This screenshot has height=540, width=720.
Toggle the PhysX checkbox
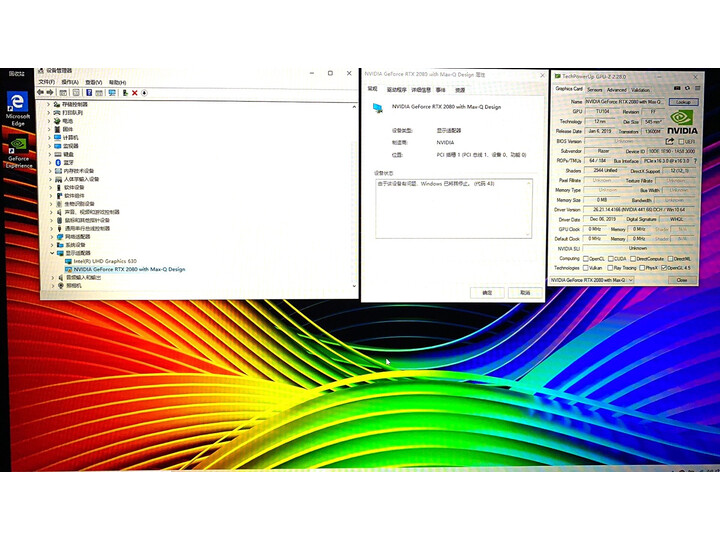[x=642, y=268]
